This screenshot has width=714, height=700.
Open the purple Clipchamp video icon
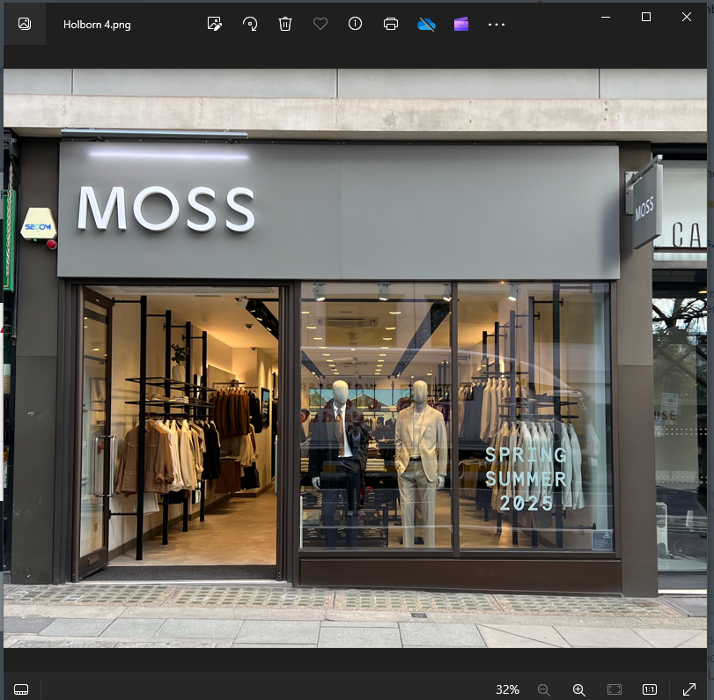pyautogui.click(x=461, y=24)
